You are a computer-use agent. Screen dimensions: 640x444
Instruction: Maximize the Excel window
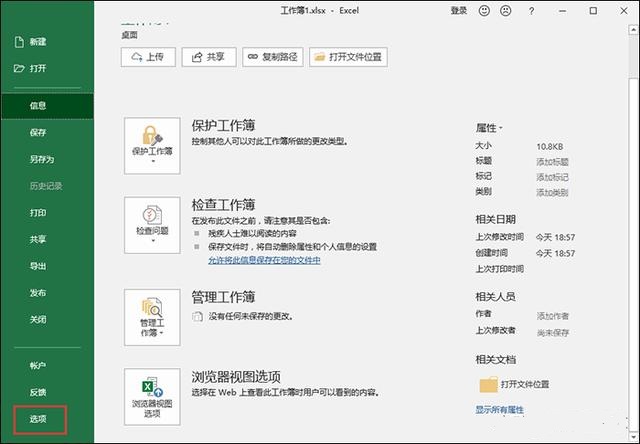pyautogui.click(x=593, y=11)
